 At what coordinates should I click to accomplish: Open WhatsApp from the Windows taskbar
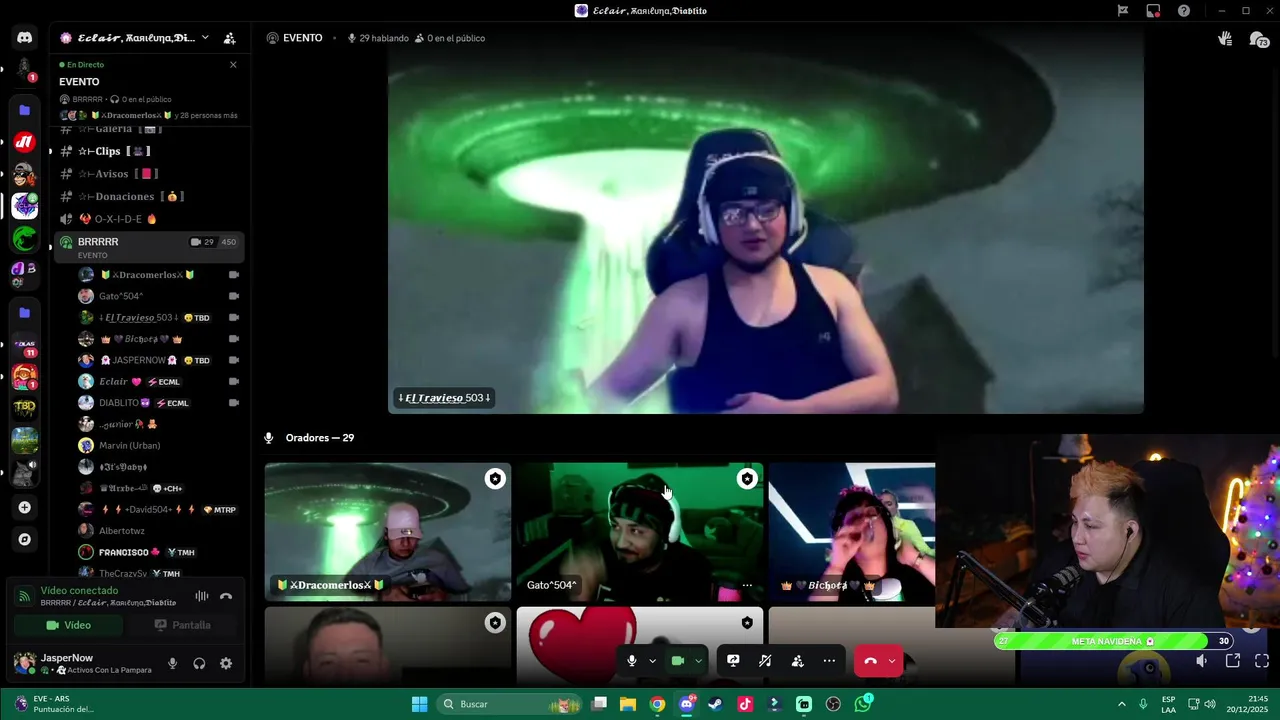(x=863, y=704)
